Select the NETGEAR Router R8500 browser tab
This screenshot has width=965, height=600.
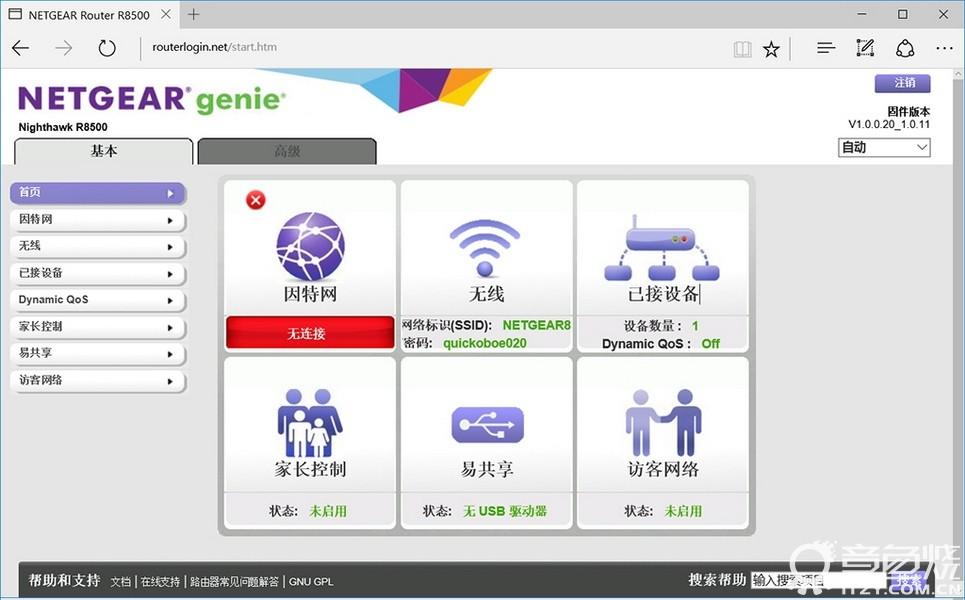[89, 15]
